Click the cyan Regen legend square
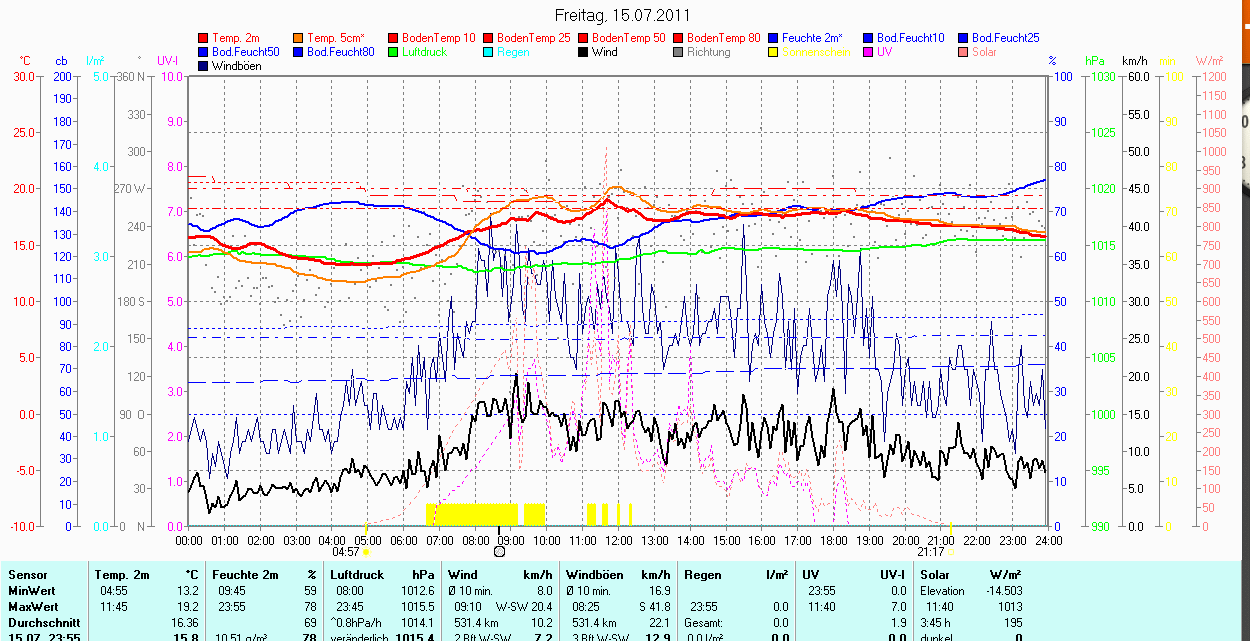This screenshot has height=641, width=1250. [489, 52]
